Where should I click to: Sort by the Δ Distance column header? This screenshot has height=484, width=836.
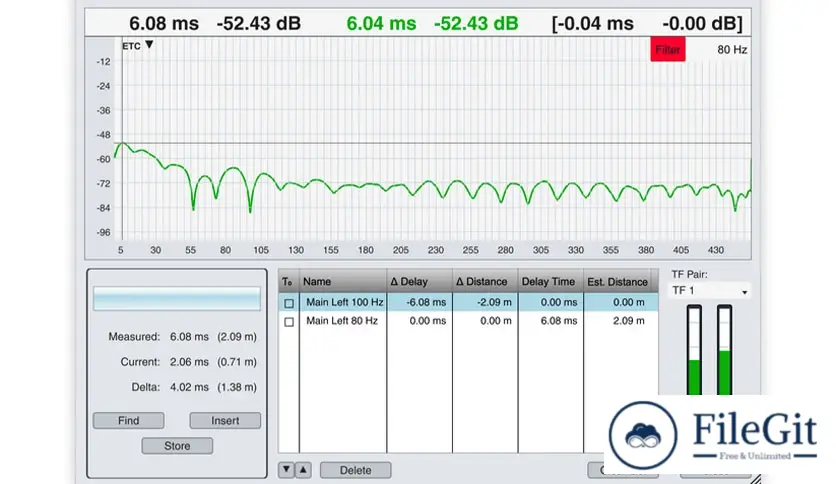pyautogui.click(x=485, y=281)
